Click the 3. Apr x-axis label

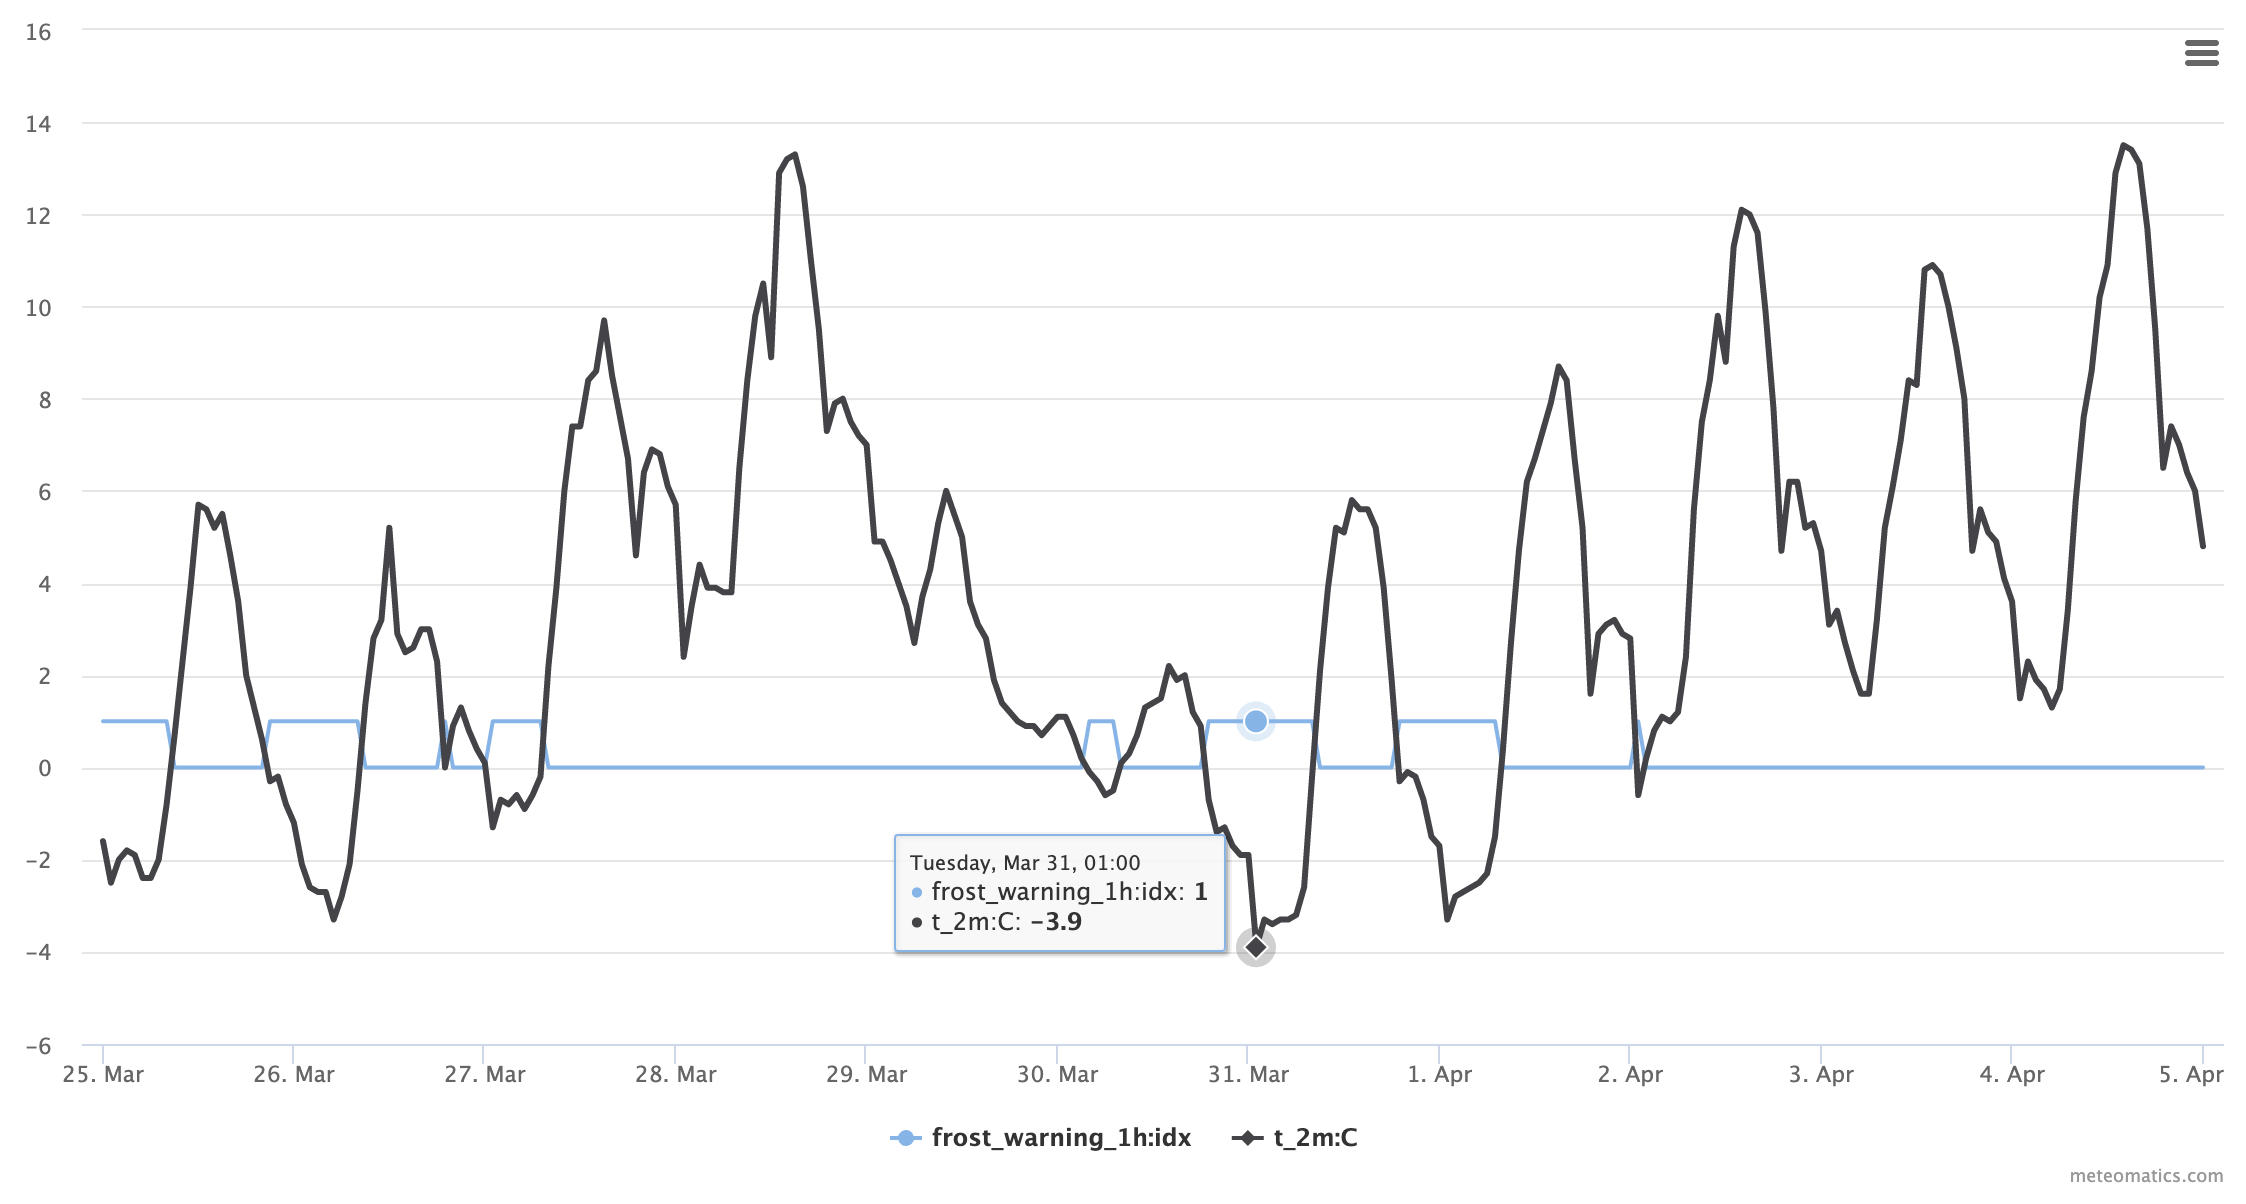(x=1821, y=1075)
